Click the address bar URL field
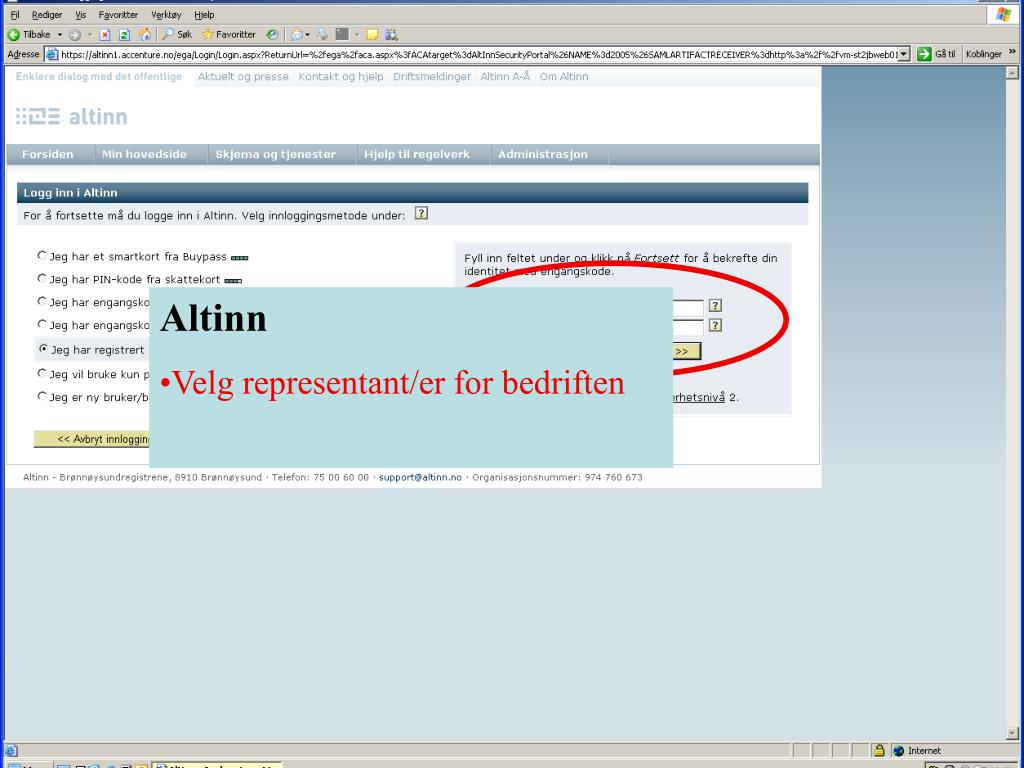 [479, 54]
